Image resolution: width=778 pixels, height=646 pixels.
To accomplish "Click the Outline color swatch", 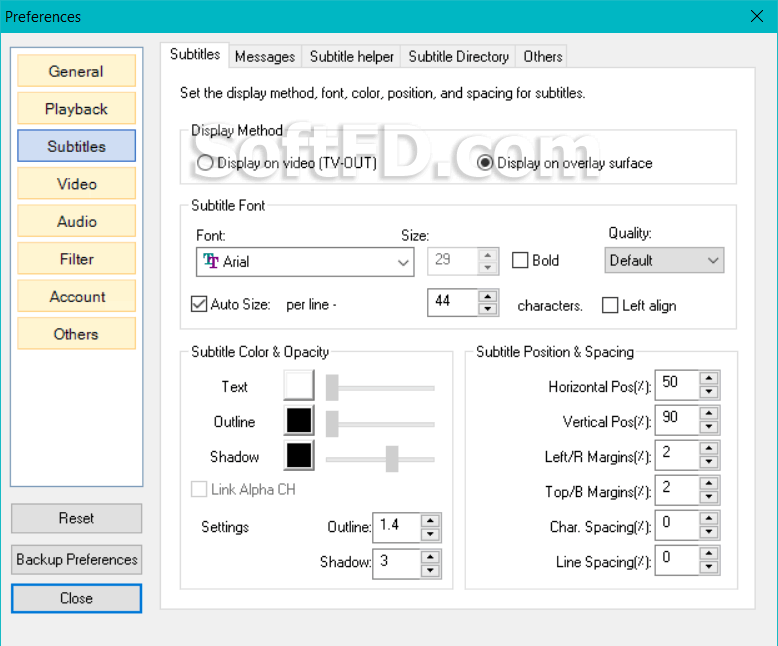I will coord(299,421).
